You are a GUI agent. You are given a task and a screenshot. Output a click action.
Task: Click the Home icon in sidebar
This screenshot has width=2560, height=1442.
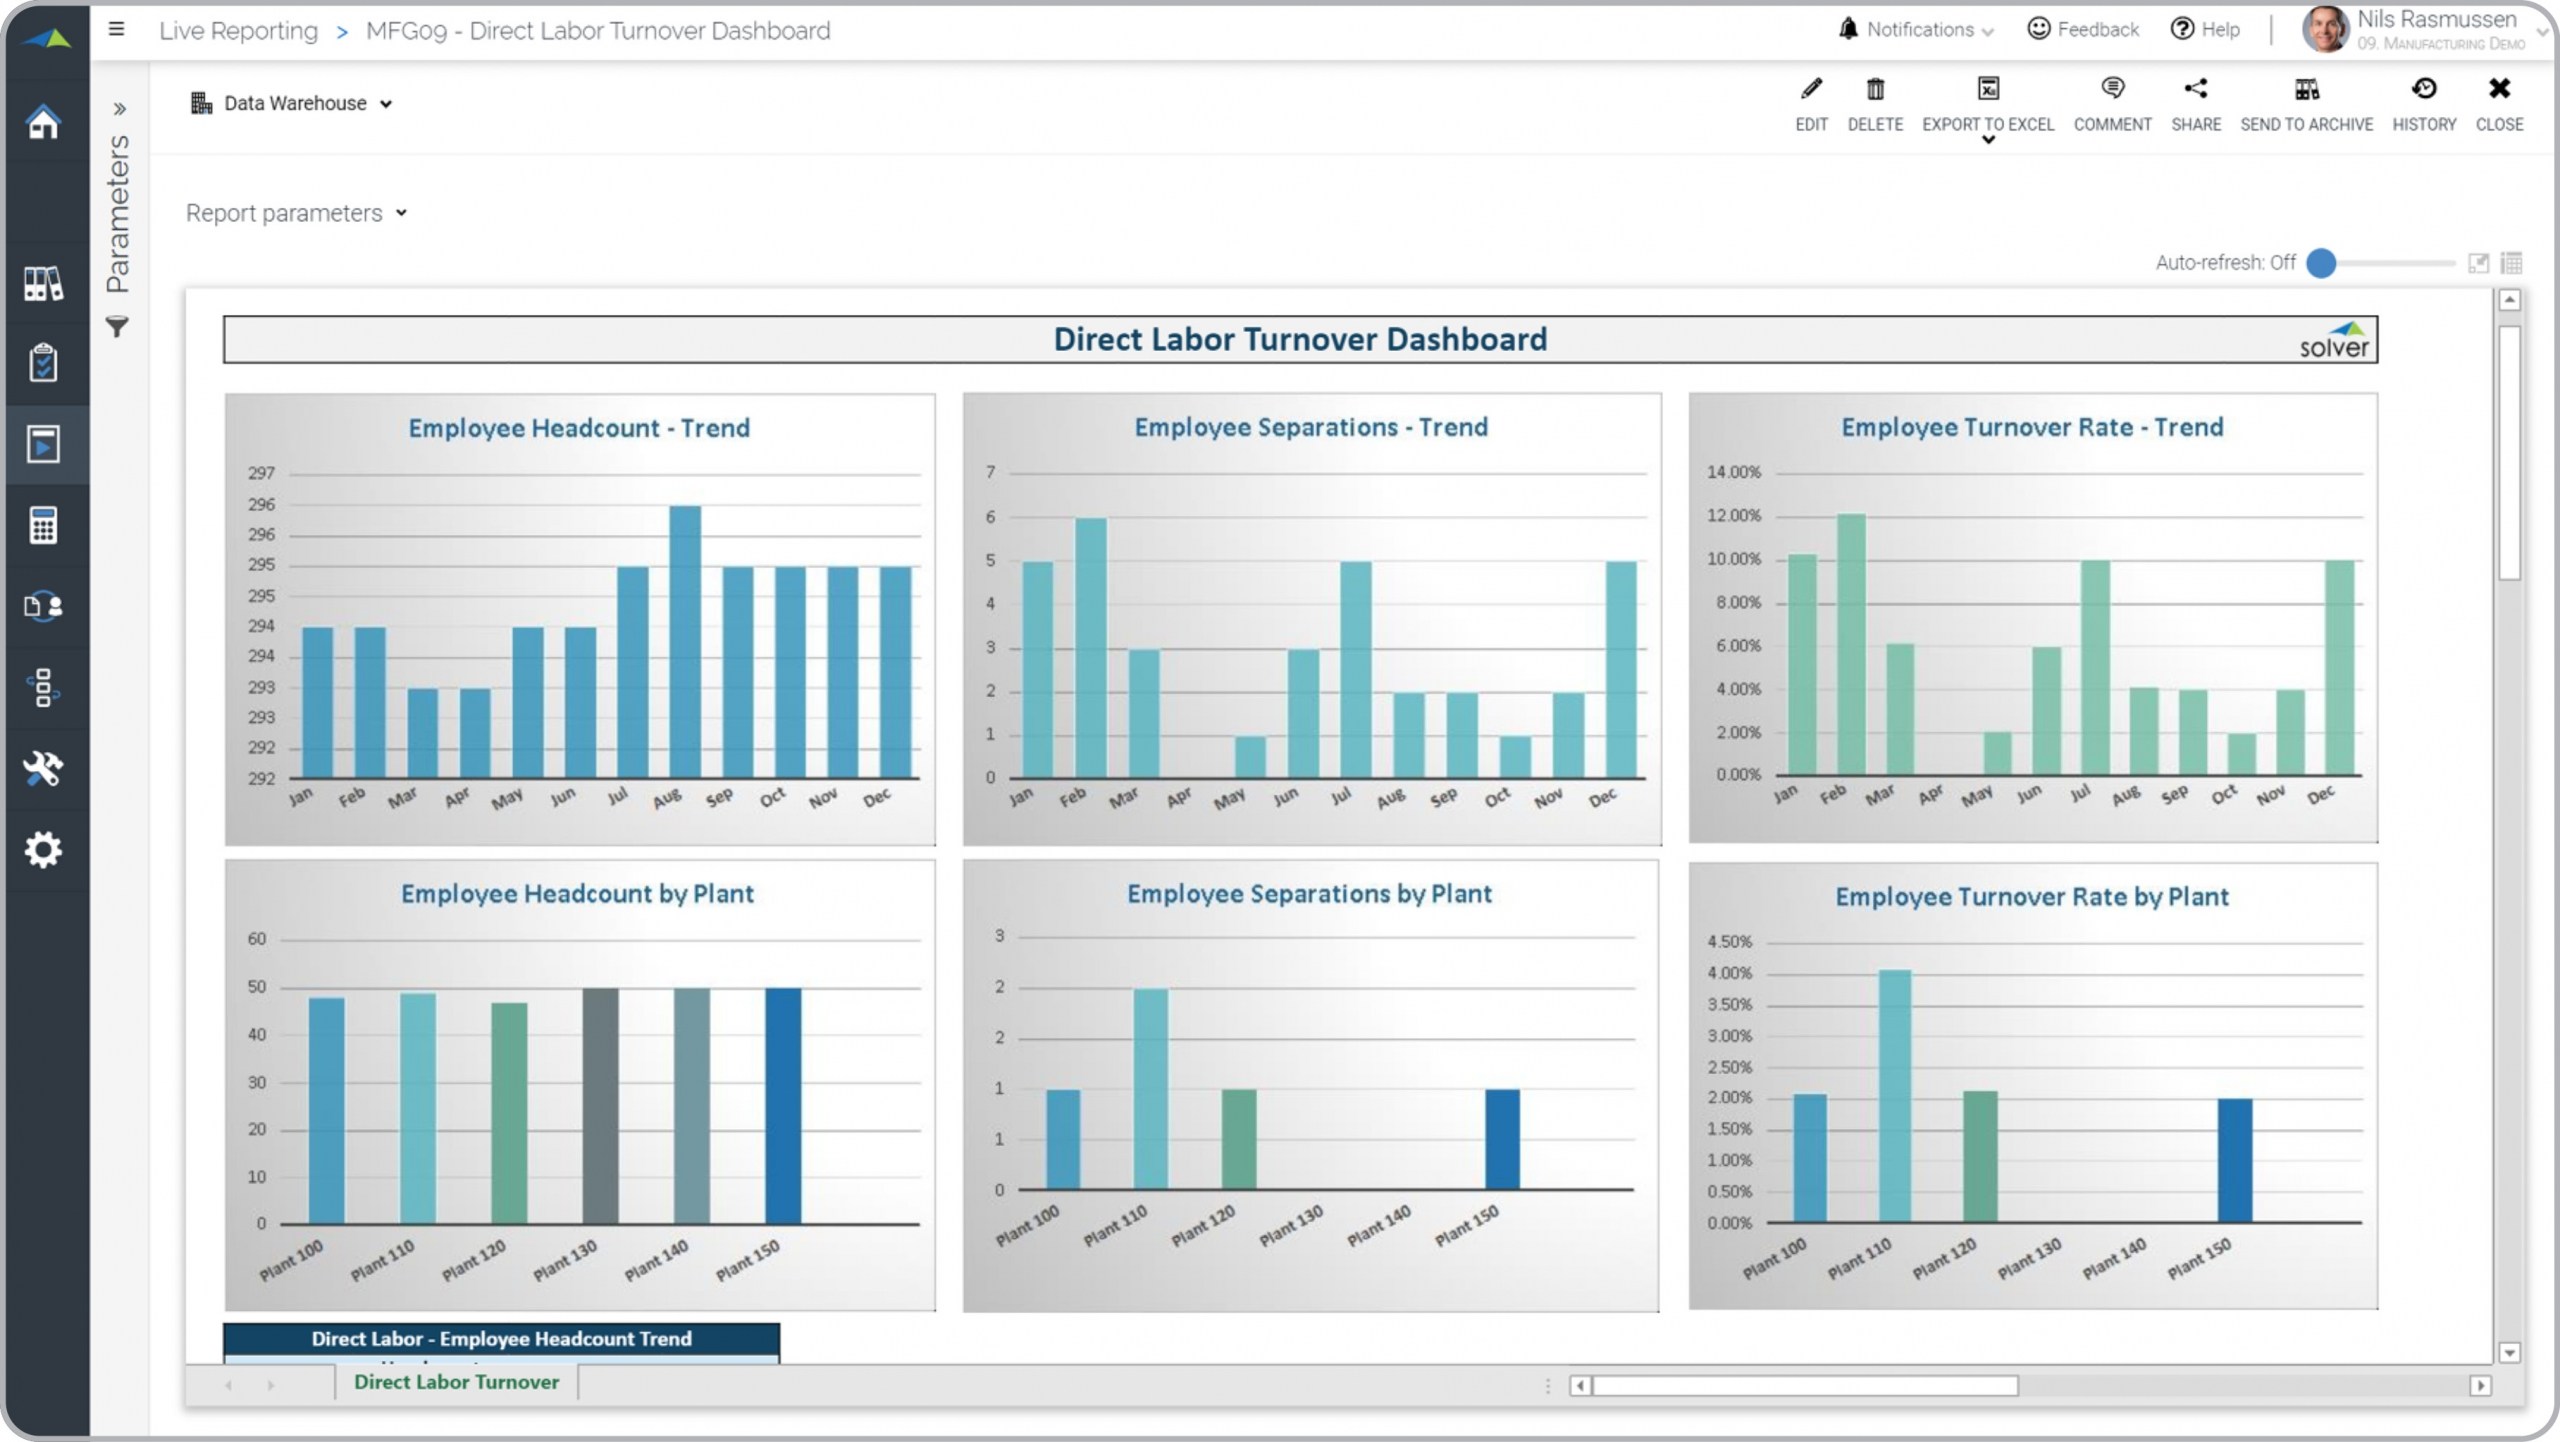click(x=43, y=123)
